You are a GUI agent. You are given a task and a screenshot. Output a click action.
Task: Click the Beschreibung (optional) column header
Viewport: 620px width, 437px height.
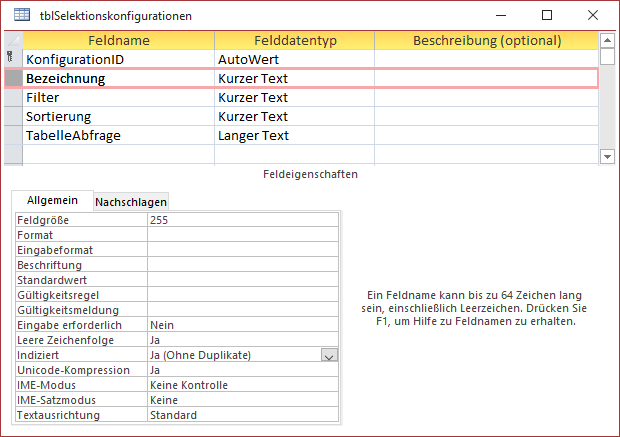tap(487, 40)
